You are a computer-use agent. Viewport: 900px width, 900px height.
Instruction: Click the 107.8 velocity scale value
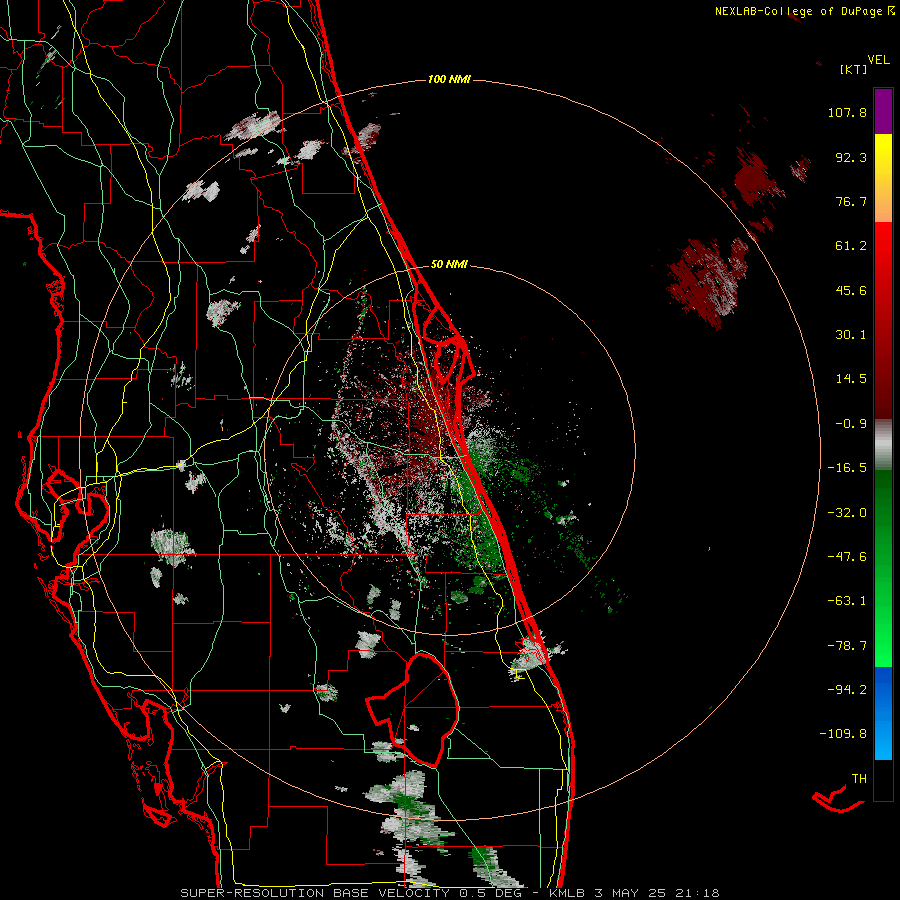847,112
